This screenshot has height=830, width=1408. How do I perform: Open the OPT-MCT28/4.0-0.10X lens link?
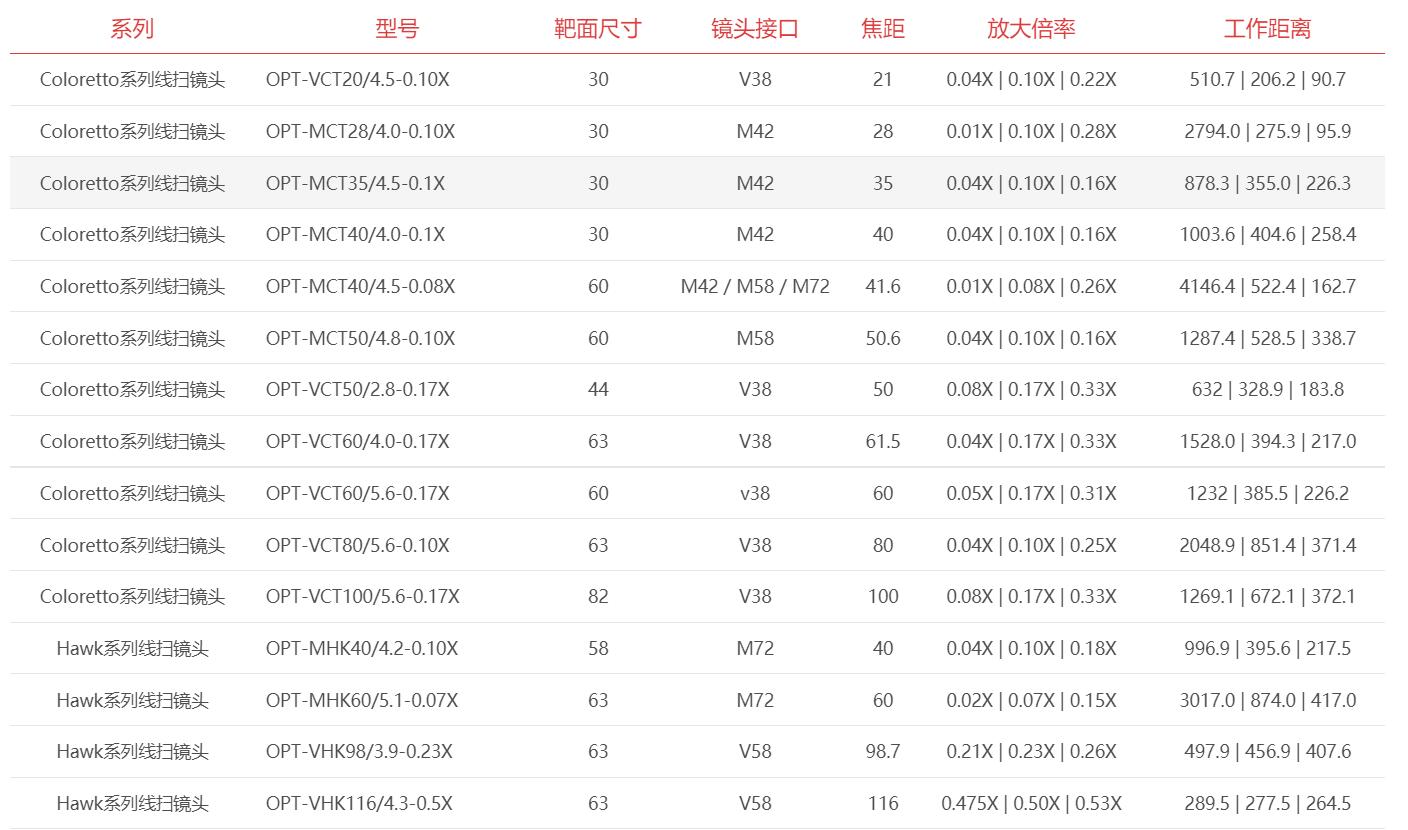(360, 131)
